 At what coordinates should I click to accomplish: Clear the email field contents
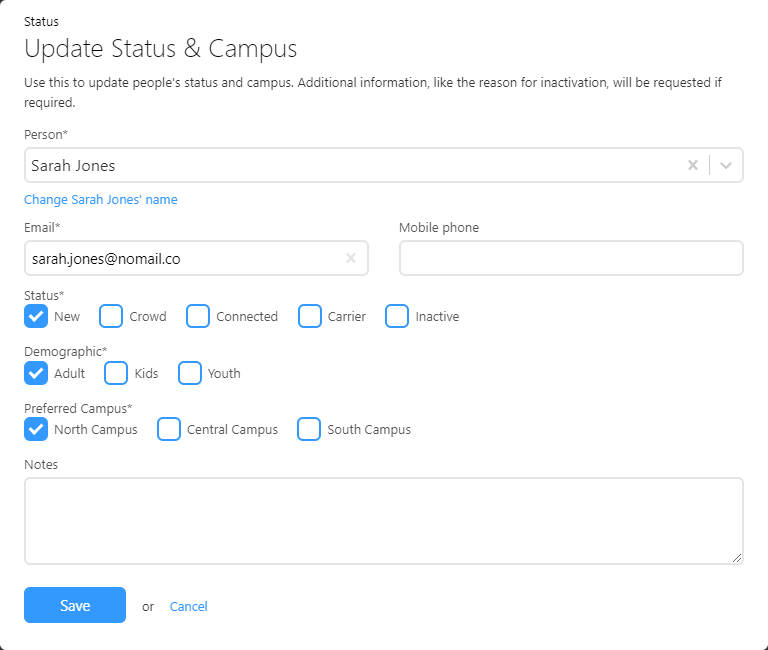(351, 258)
